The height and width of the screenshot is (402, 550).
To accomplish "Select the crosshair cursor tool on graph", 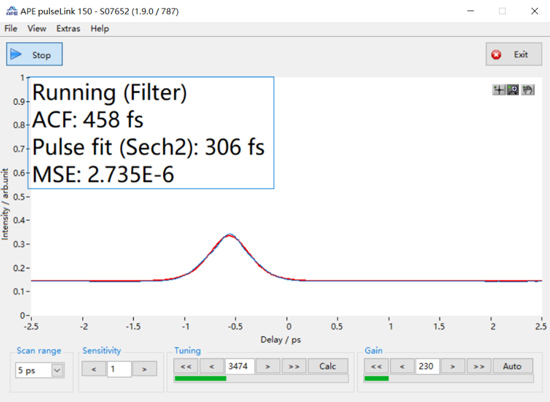I will tap(499, 90).
